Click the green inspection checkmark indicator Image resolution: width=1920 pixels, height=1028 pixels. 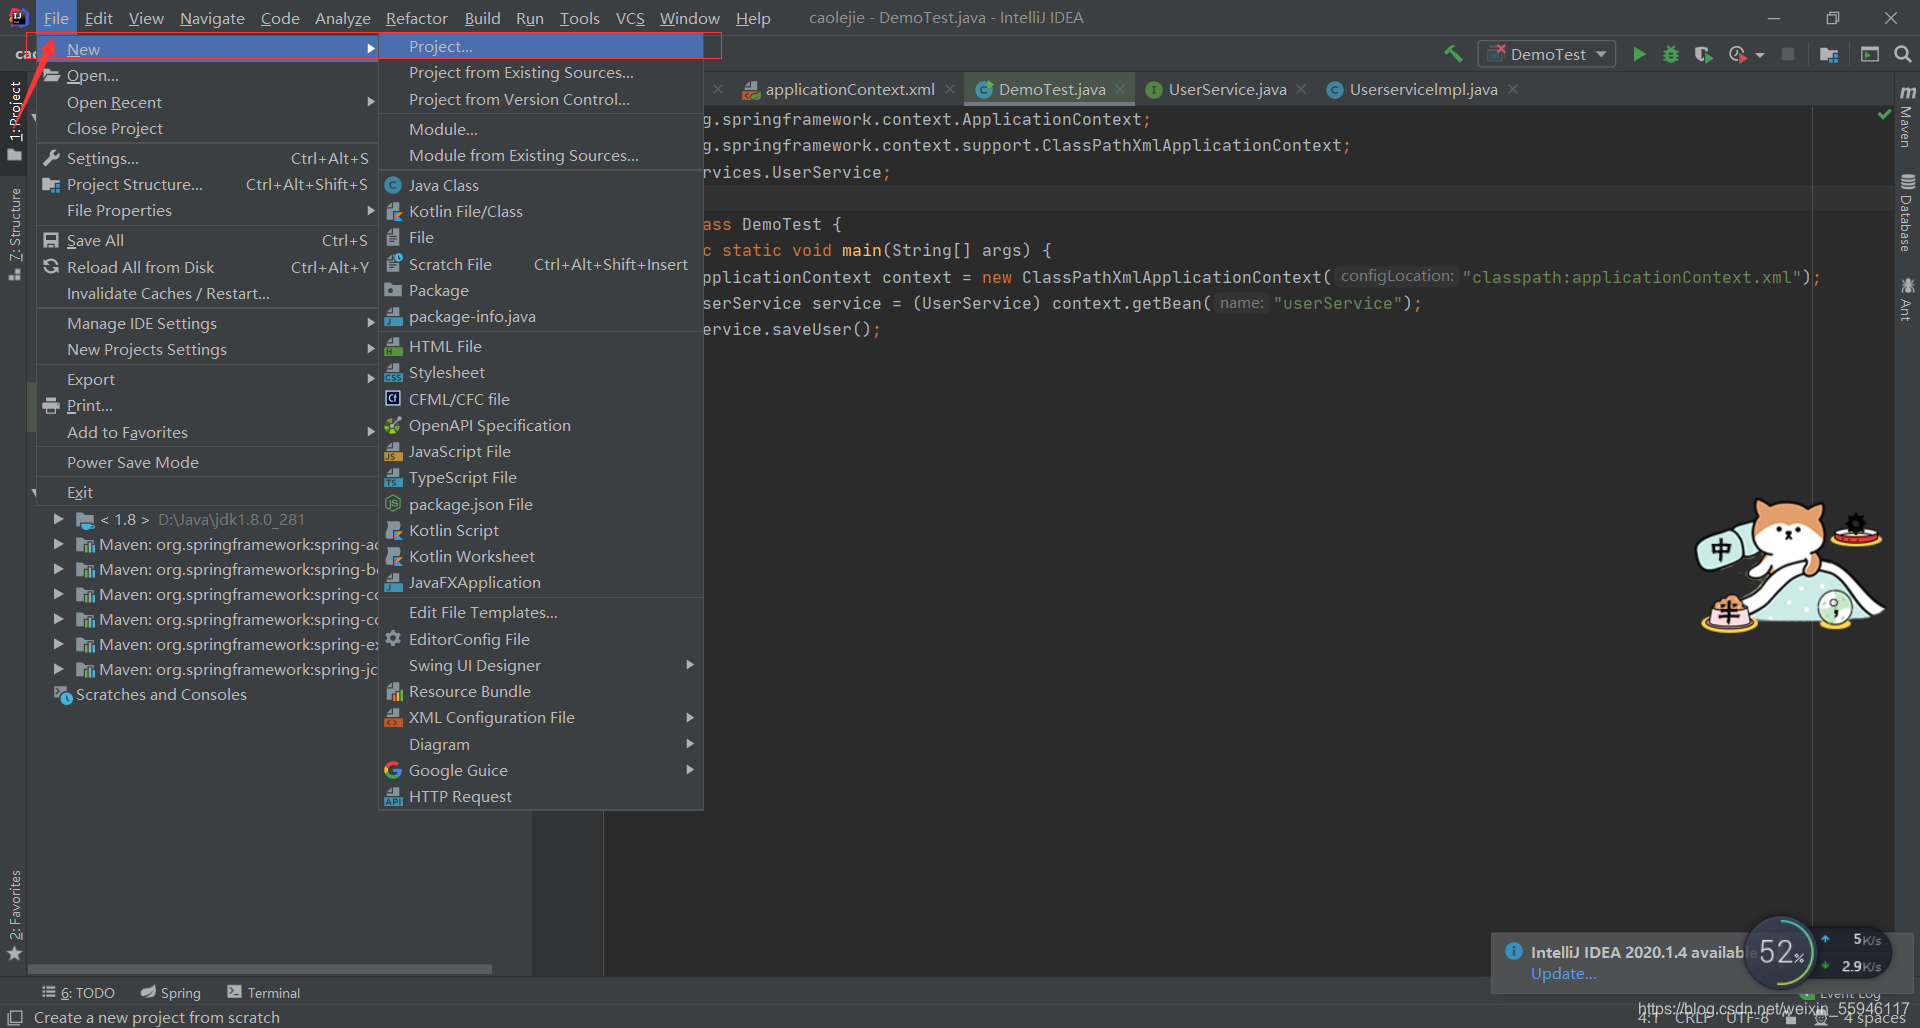pos(1884,115)
